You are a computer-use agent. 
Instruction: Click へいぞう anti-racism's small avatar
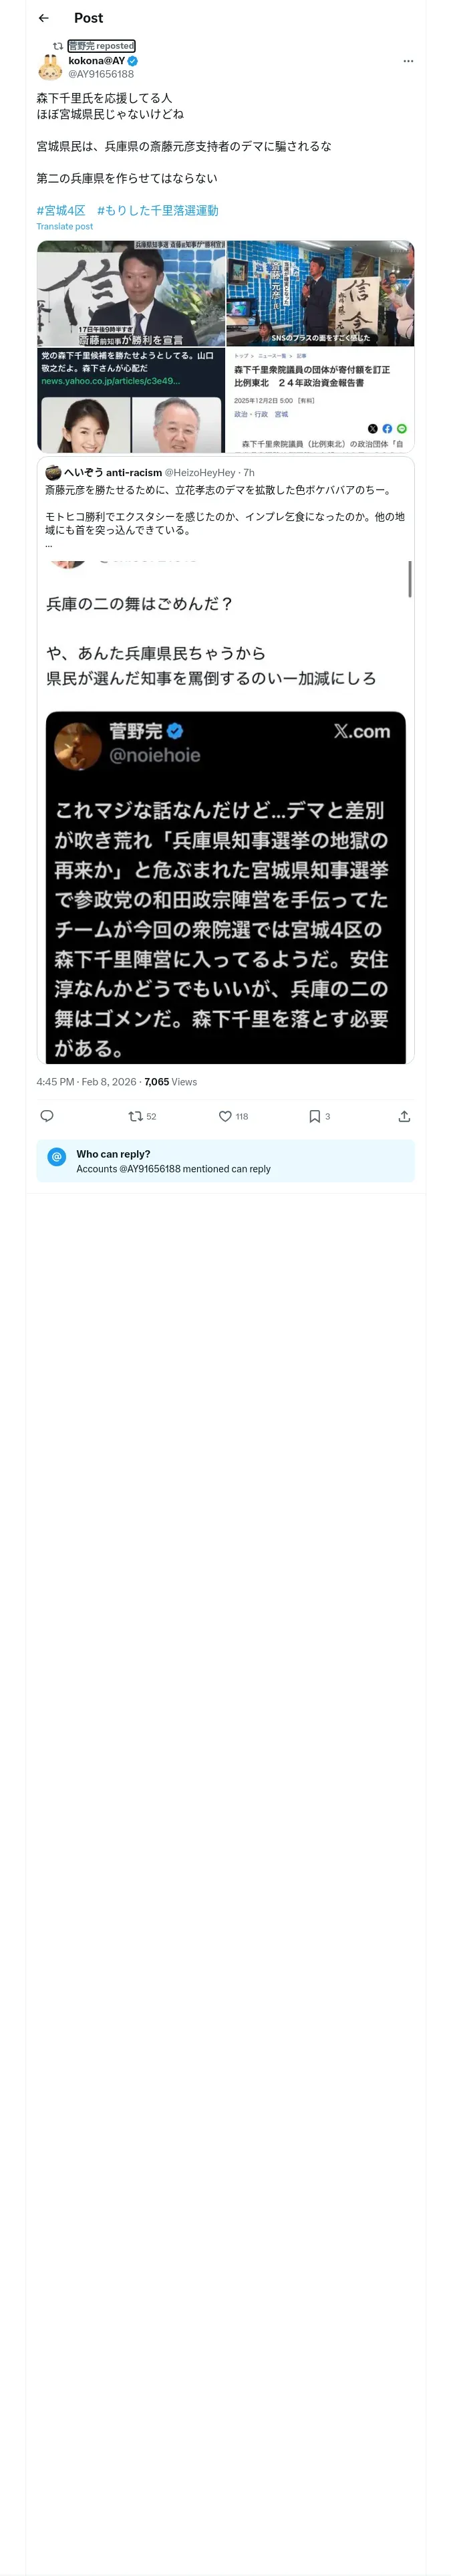(53, 472)
